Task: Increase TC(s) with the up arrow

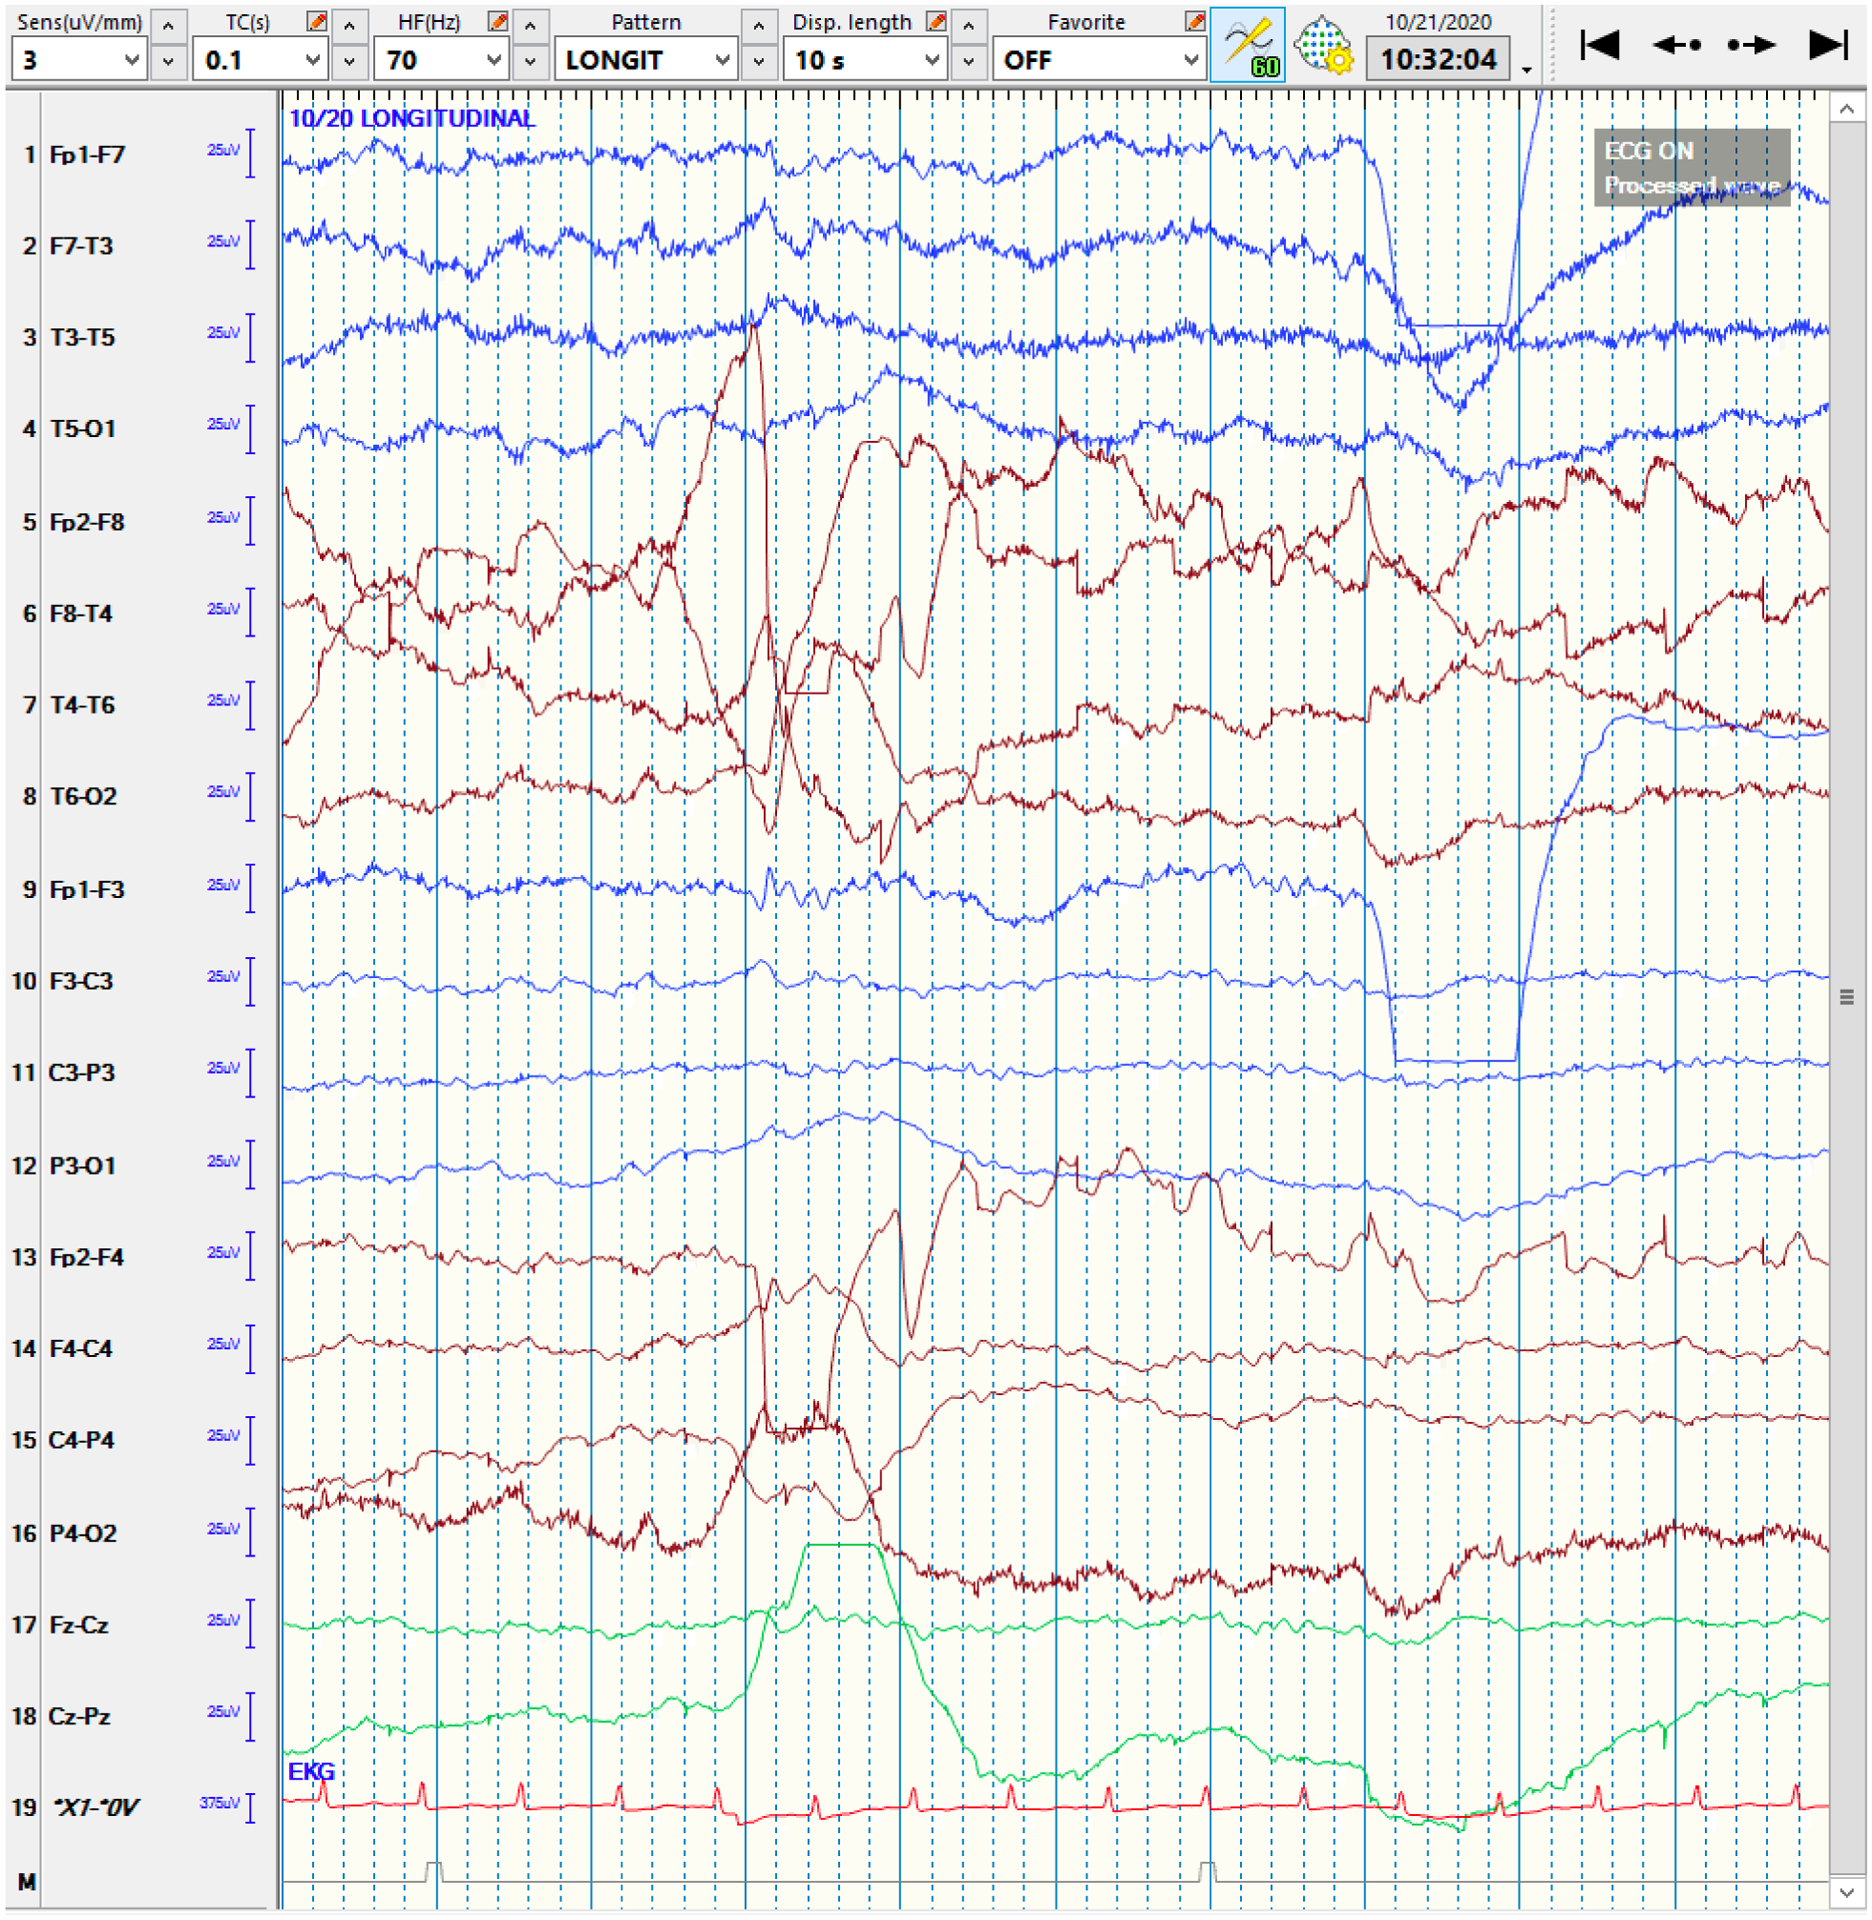Action: 349,25
